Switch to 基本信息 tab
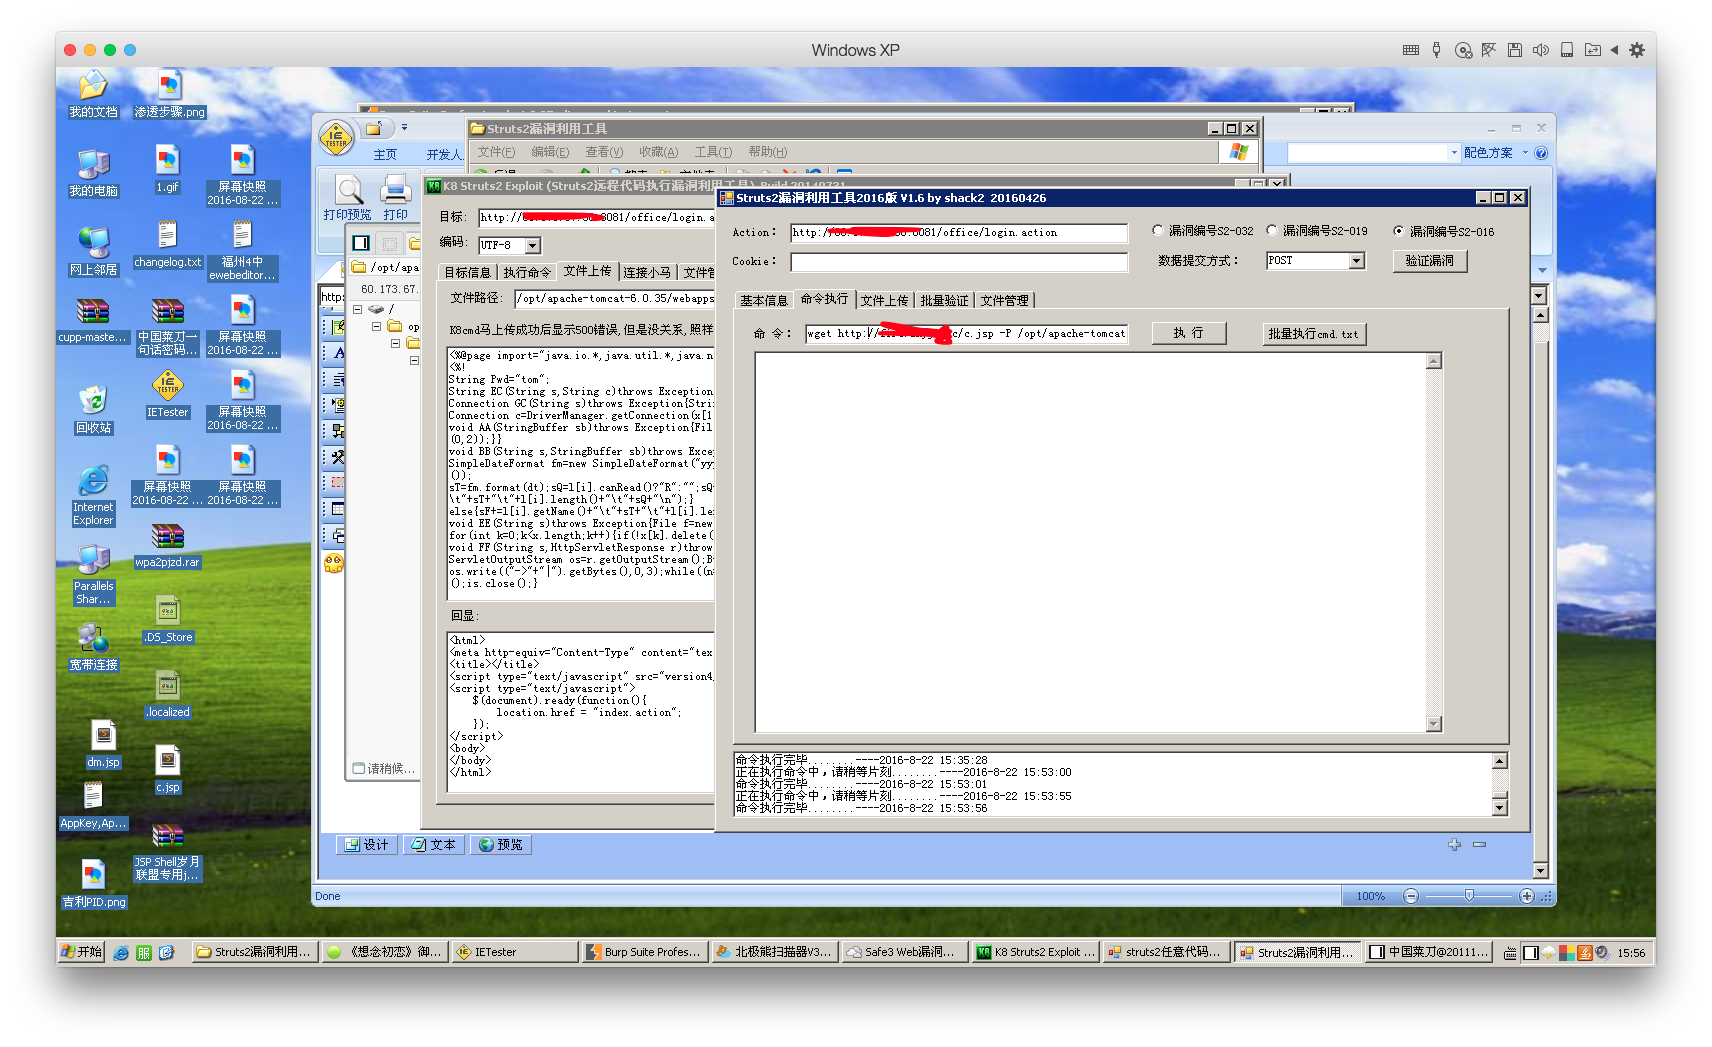This screenshot has height=1047, width=1712. pyautogui.click(x=764, y=300)
